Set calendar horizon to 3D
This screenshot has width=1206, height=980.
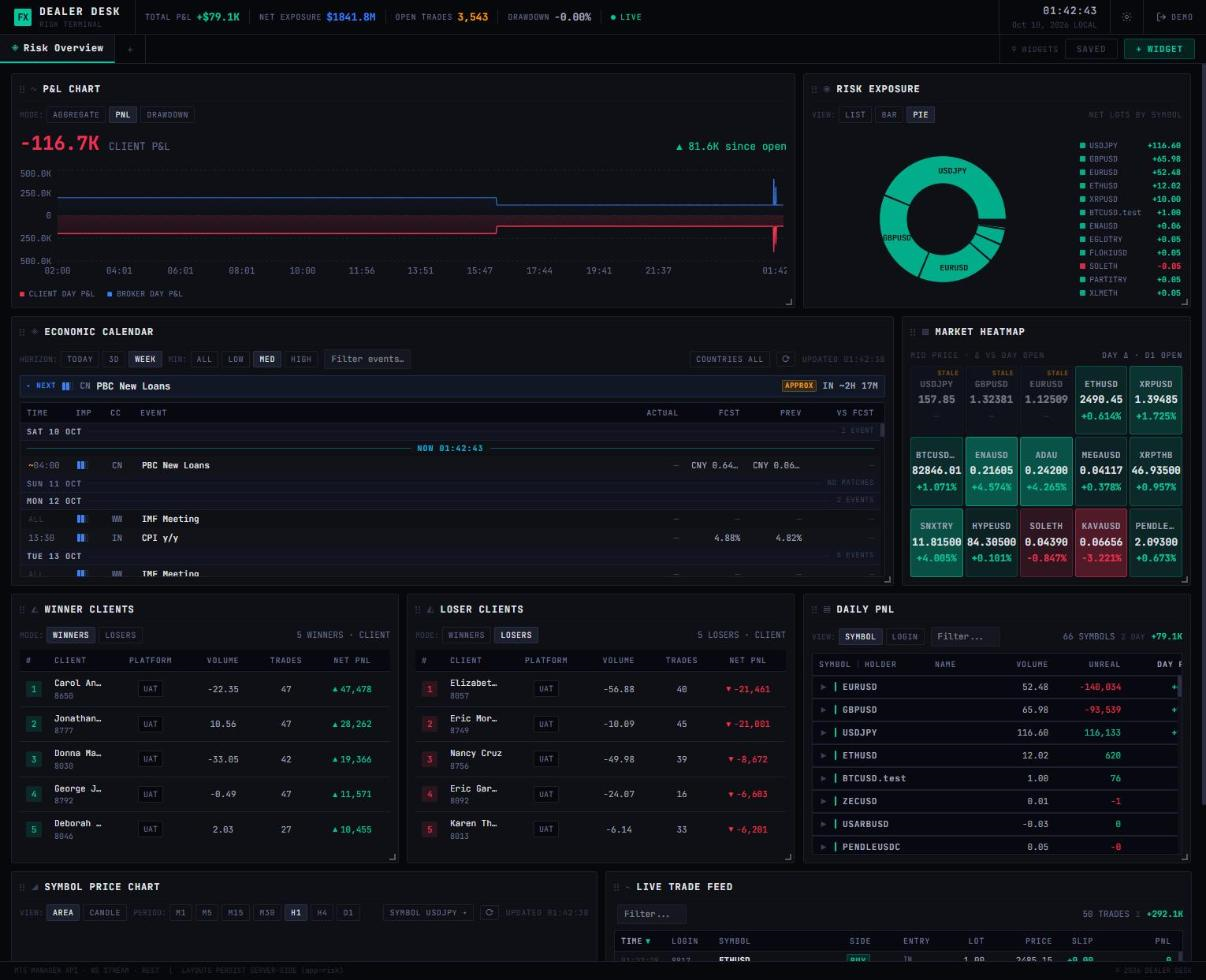point(113,359)
